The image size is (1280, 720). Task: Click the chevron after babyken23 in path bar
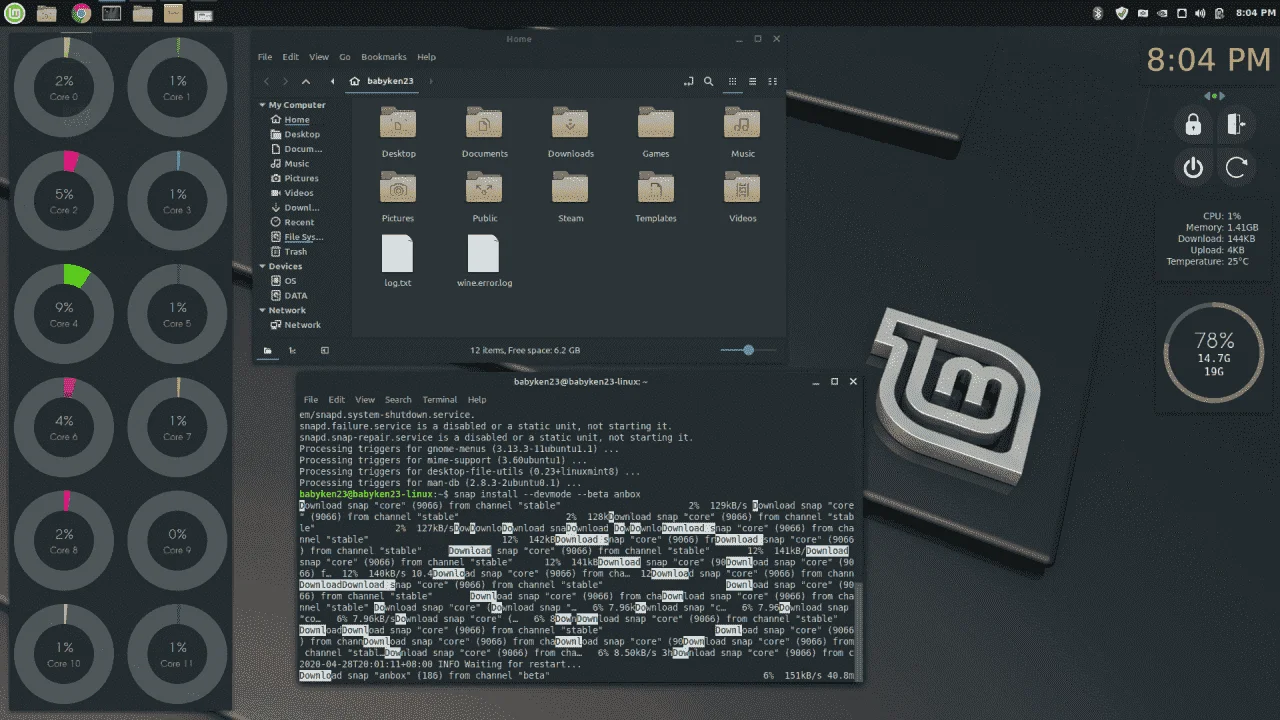pyautogui.click(x=431, y=81)
